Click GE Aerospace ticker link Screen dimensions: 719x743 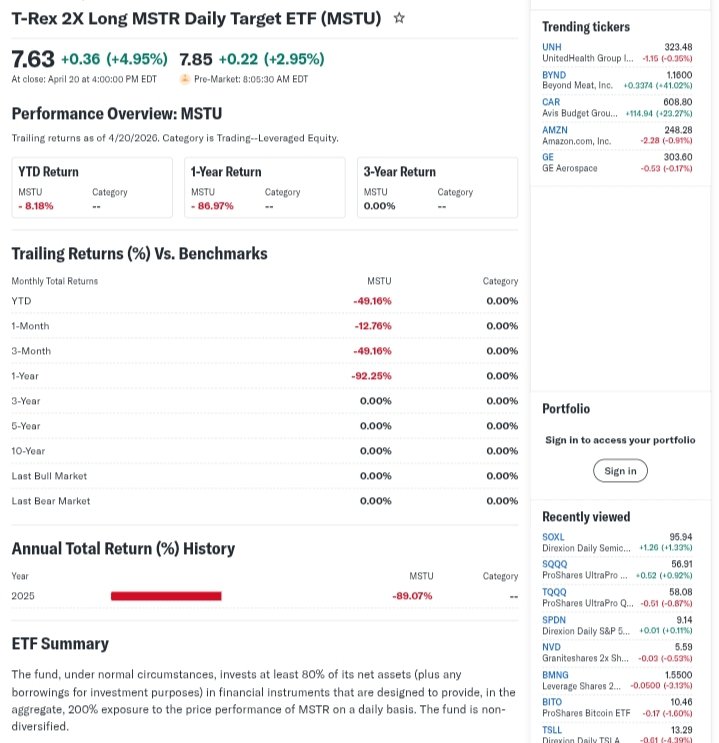[x=548, y=157]
